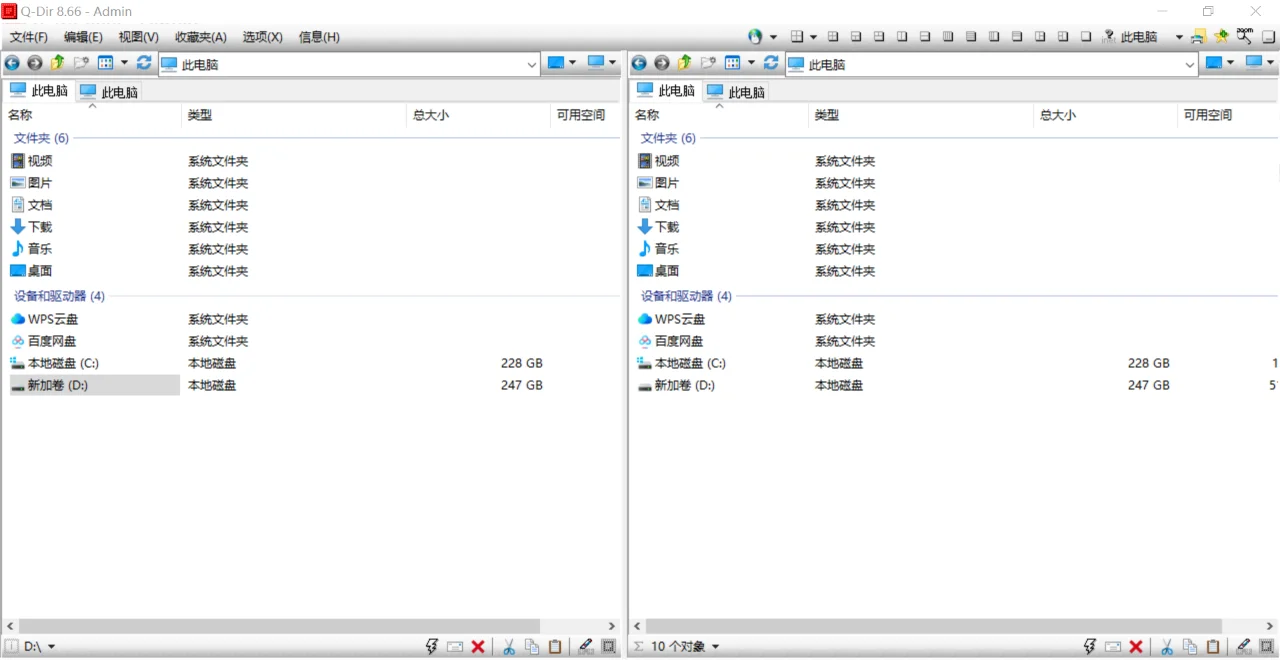
Task: Open the favorites star icon
Action: point(1221,37)
